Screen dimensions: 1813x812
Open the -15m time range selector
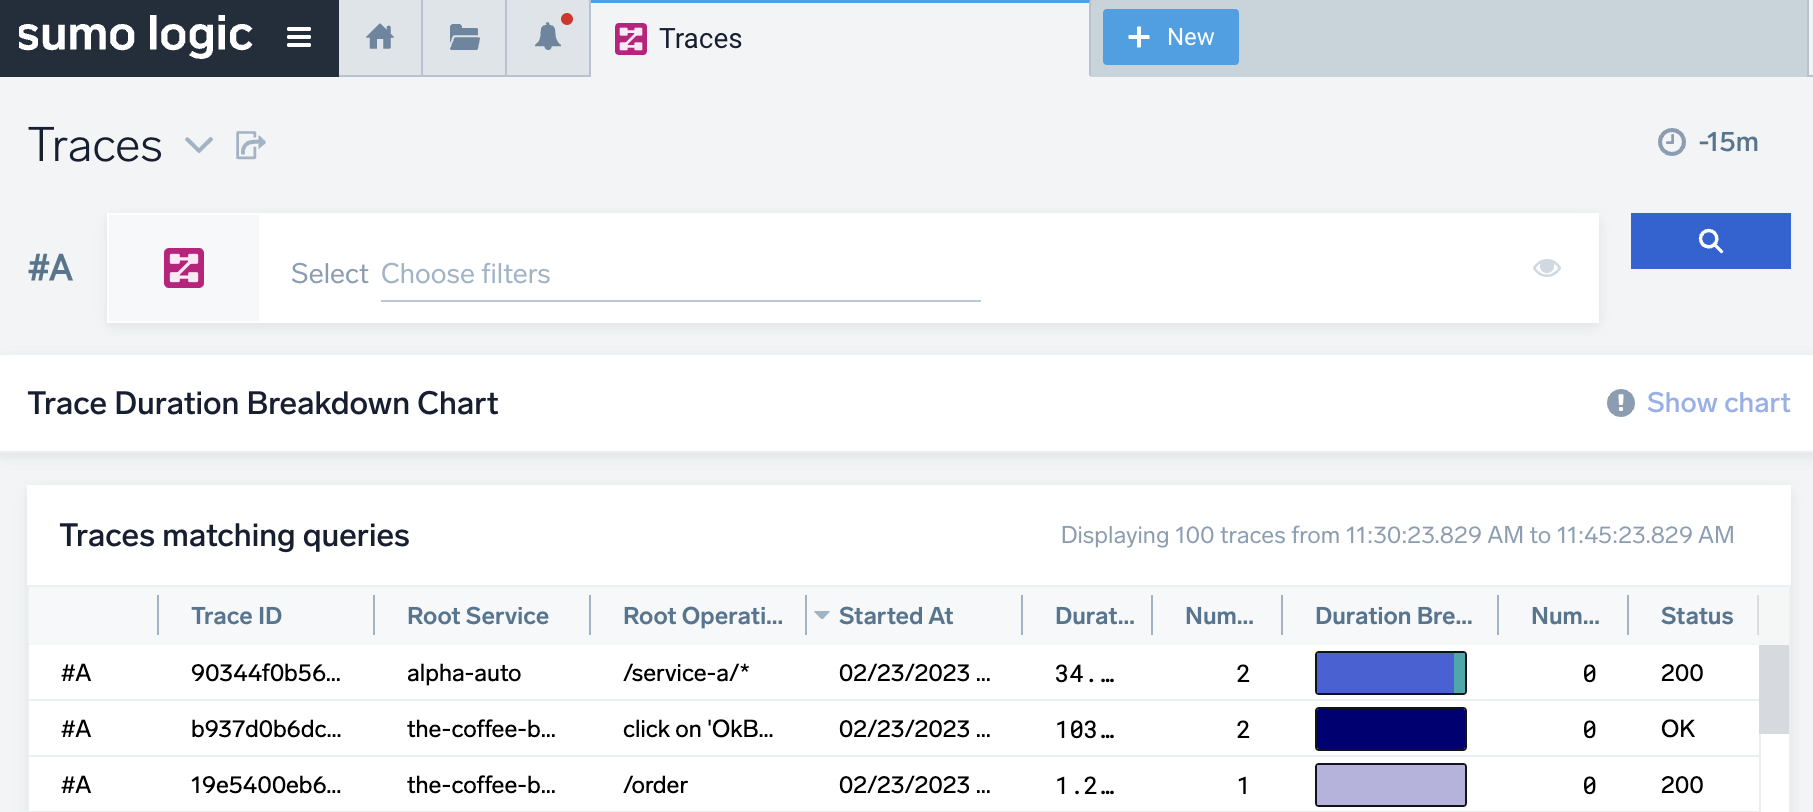tap(1709, 142)
